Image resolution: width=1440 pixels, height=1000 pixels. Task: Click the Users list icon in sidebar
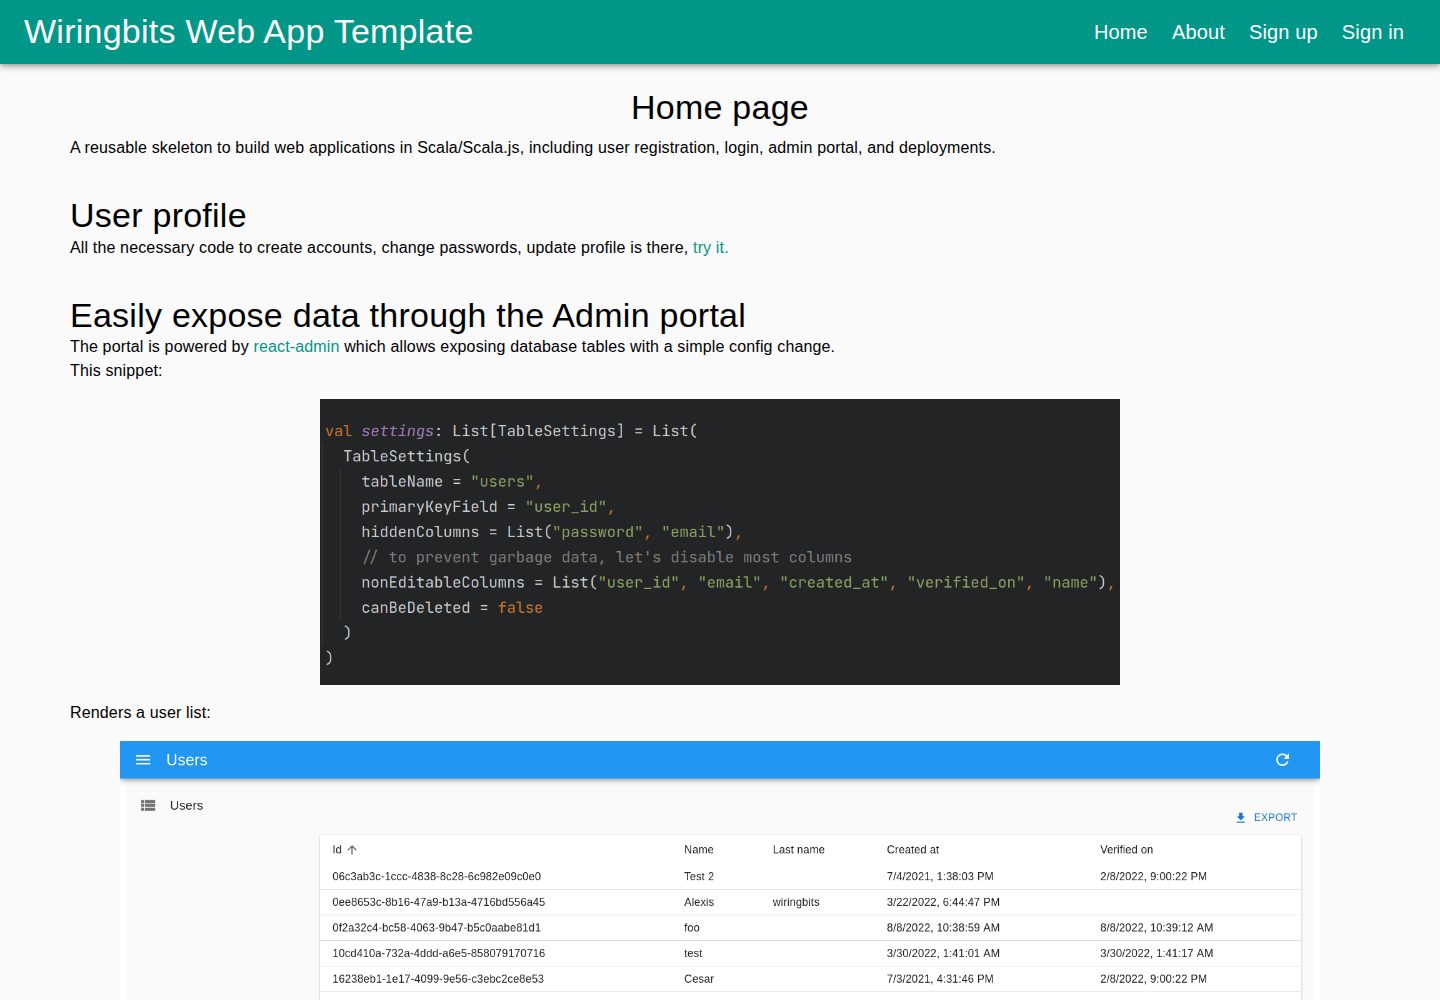(148, 805)
